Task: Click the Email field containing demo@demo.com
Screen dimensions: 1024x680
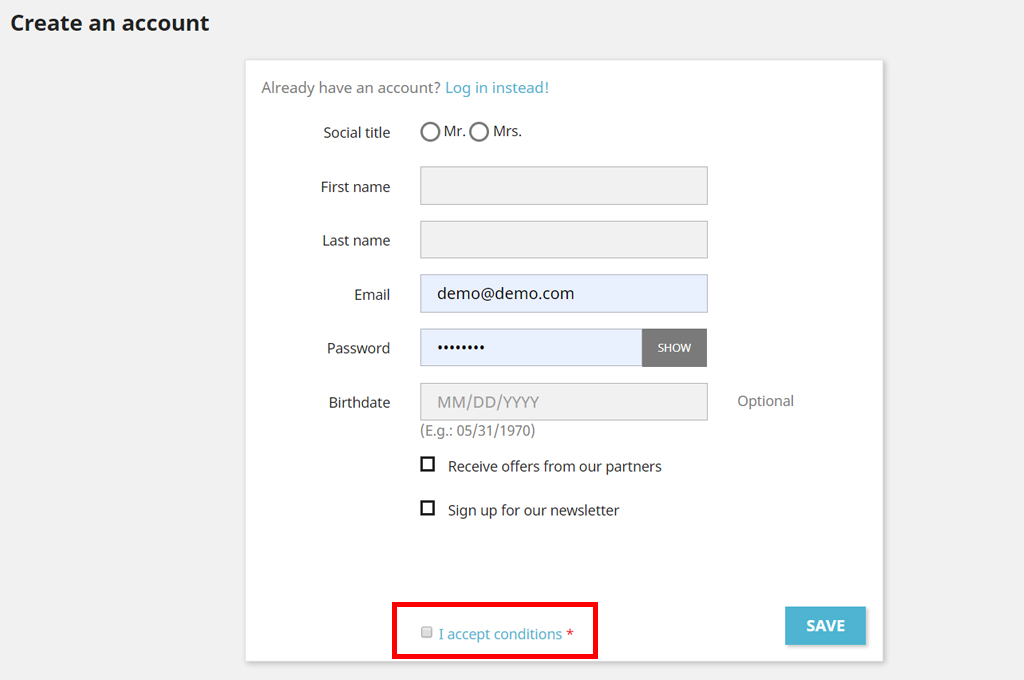Action: click(563, 294)
